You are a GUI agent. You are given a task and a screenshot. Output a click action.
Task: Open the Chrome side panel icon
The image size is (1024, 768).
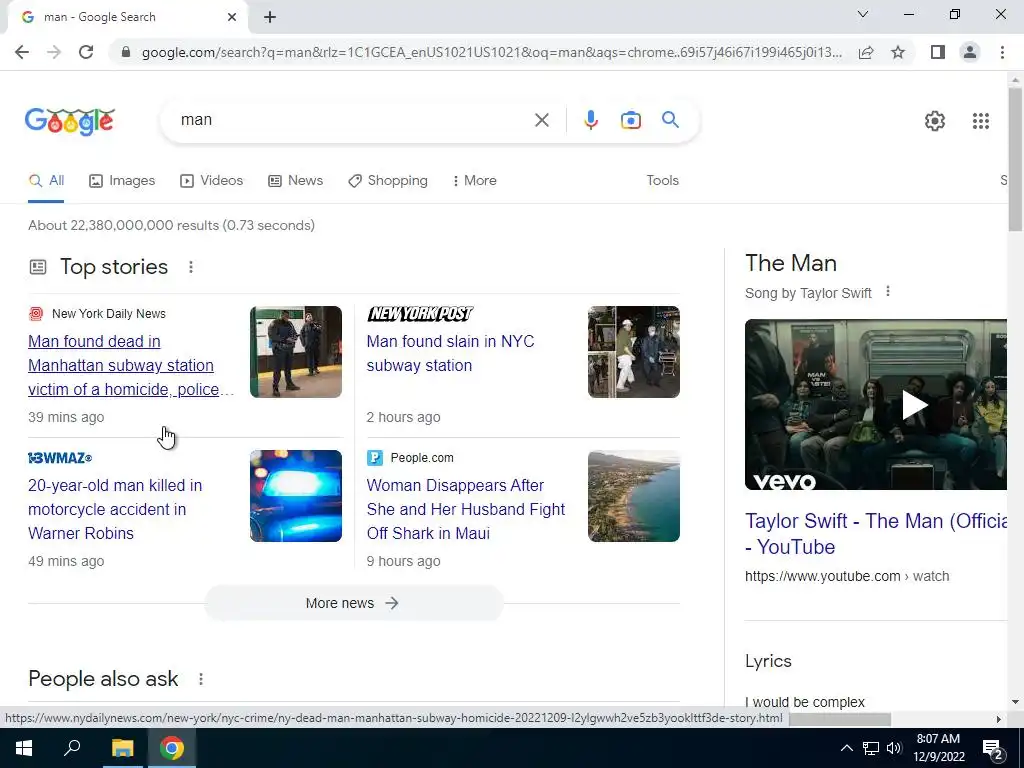(938, 52)
